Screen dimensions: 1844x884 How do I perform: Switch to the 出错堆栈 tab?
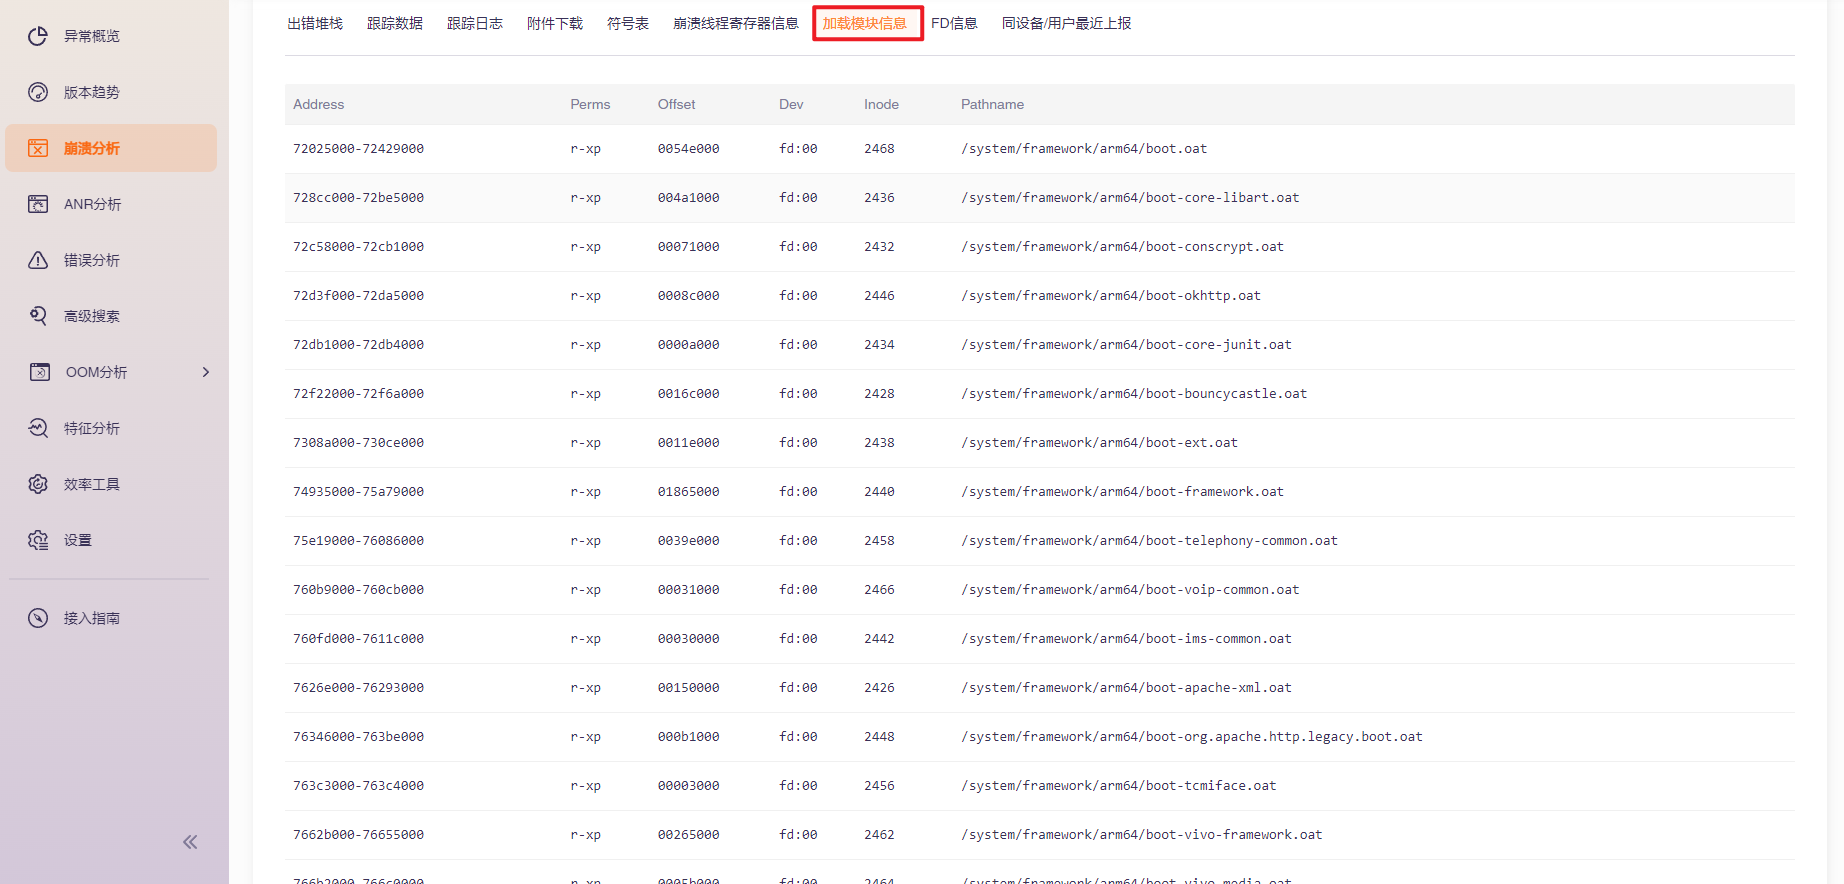(x=315, y=23)
